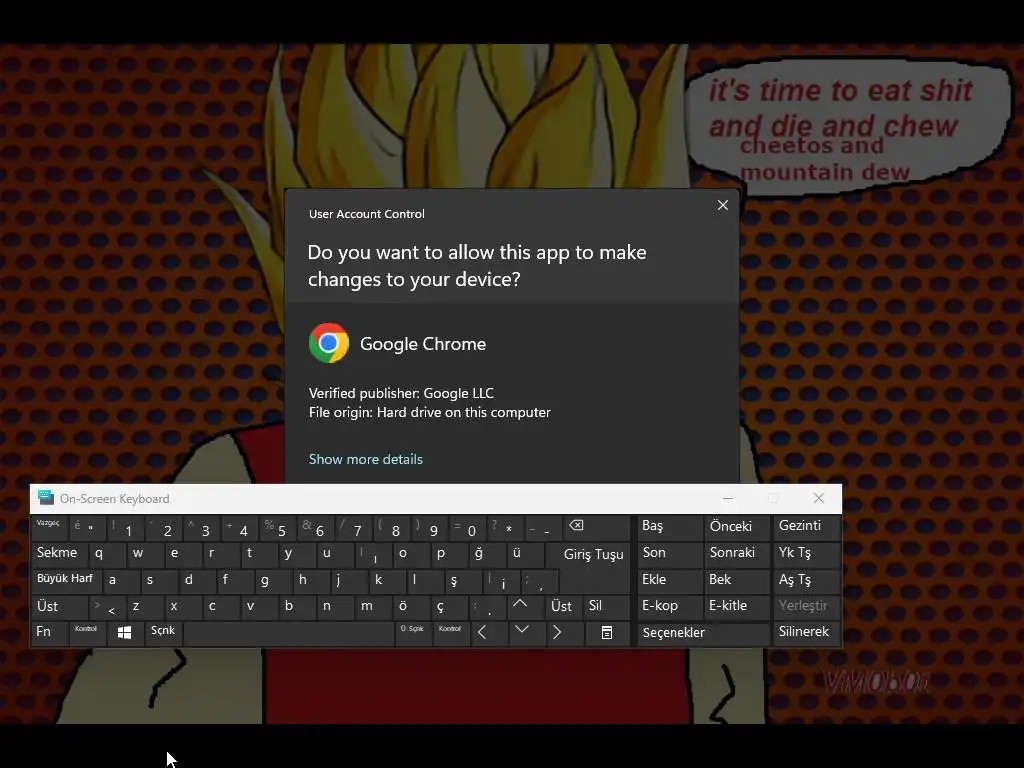
Task: Click File origin: Hard drive text
Action: tap(429, 412)
